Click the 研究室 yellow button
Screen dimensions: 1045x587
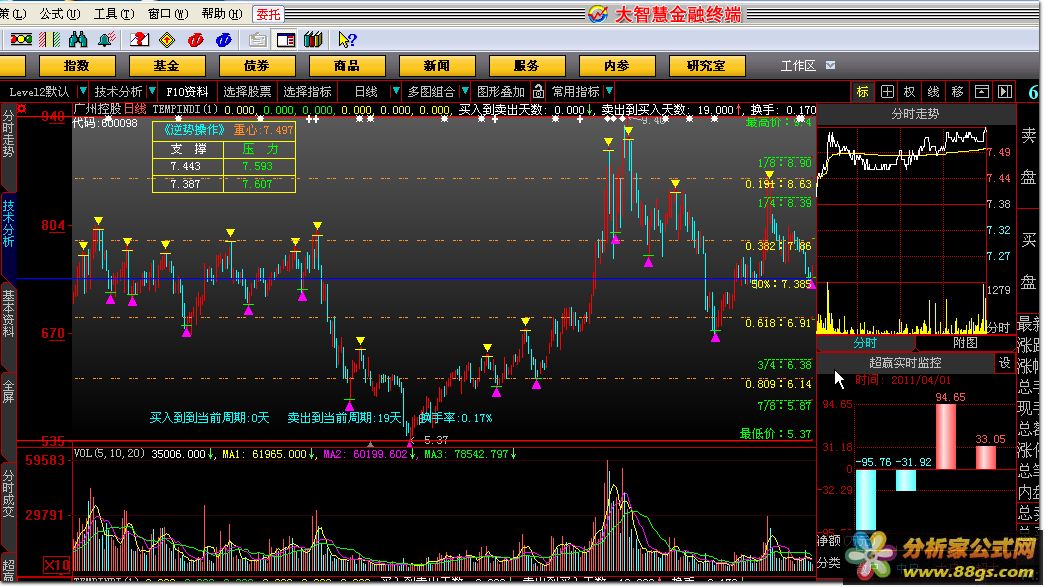click(x=706, y=66)
